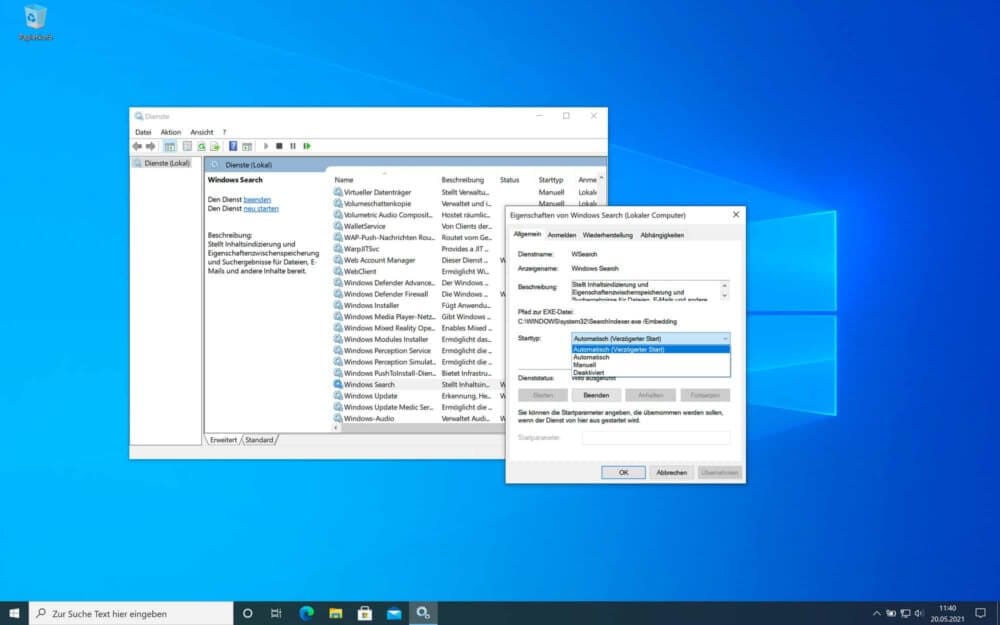Select the 'Windows Defender Firewall' service row
This screenshot has height=625, width=1000.
(386, 294)
